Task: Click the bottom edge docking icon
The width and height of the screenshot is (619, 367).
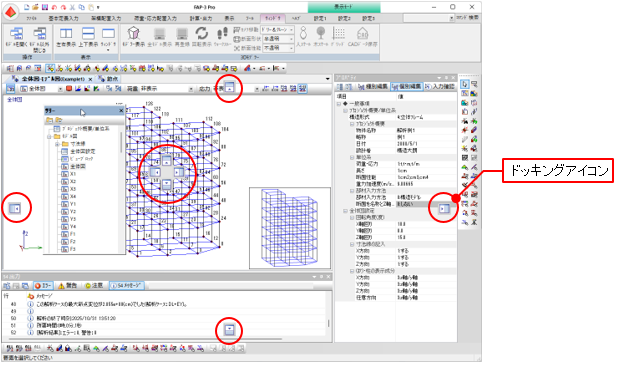Action: click(x=229, y=330)
